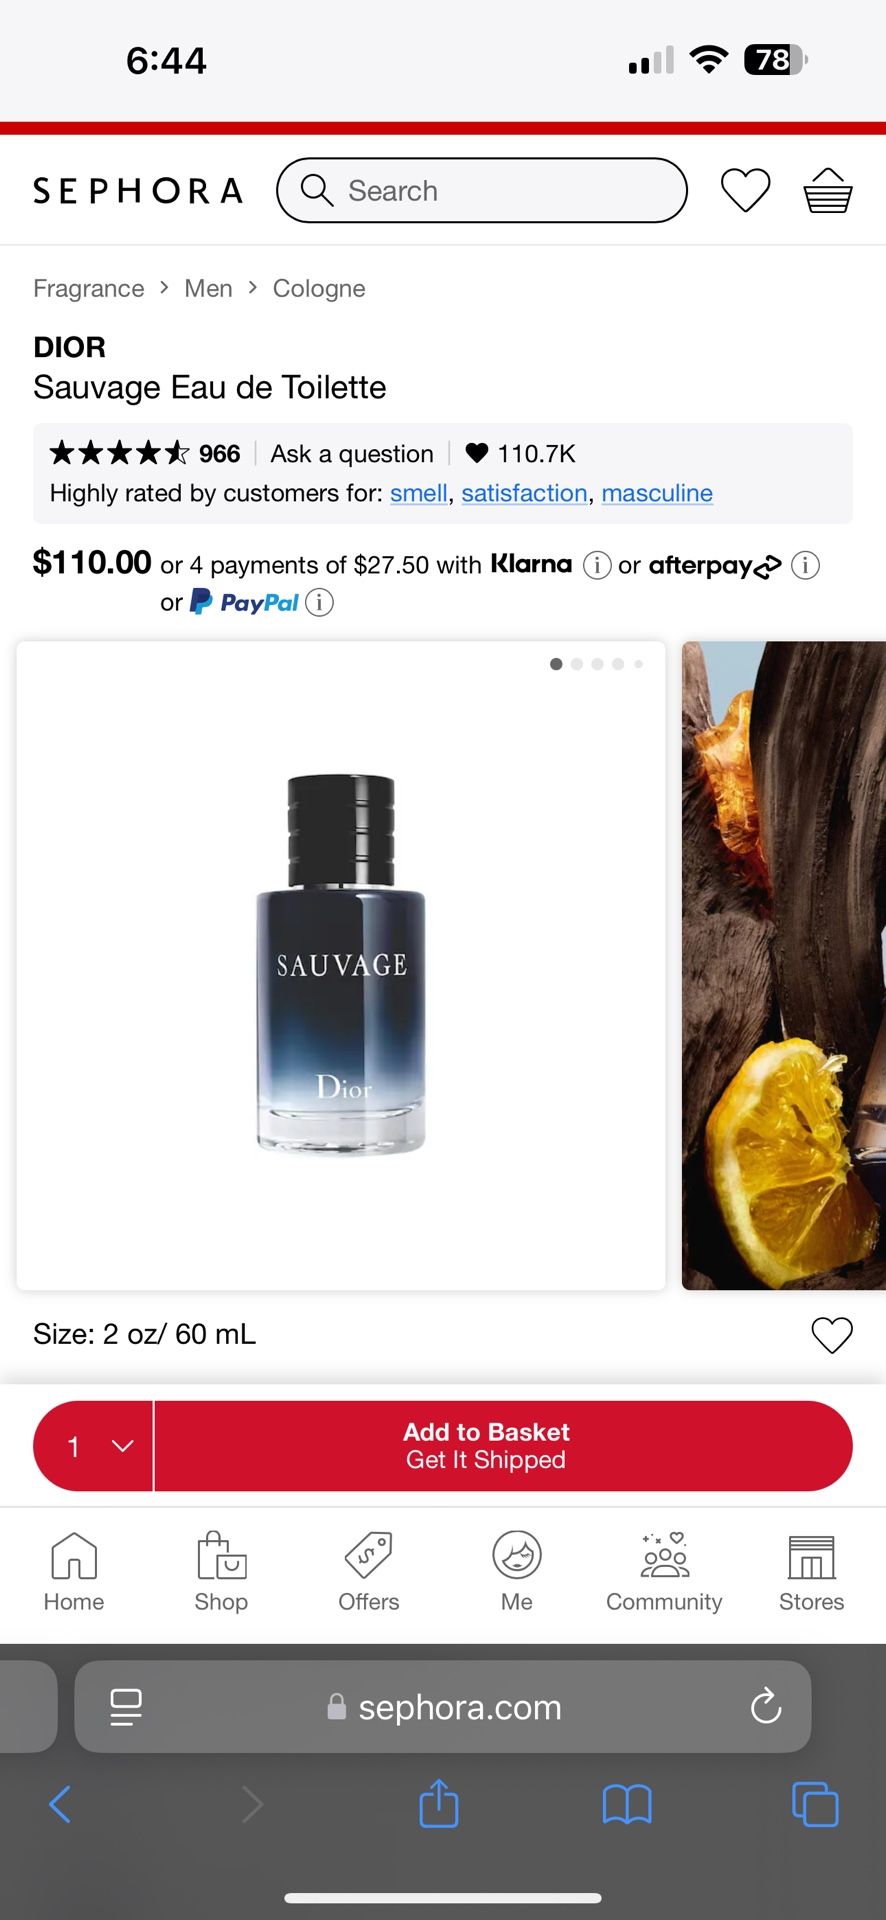Toggle heart to love this size
Screen dimensions: 886x1920
[832, 1335]
